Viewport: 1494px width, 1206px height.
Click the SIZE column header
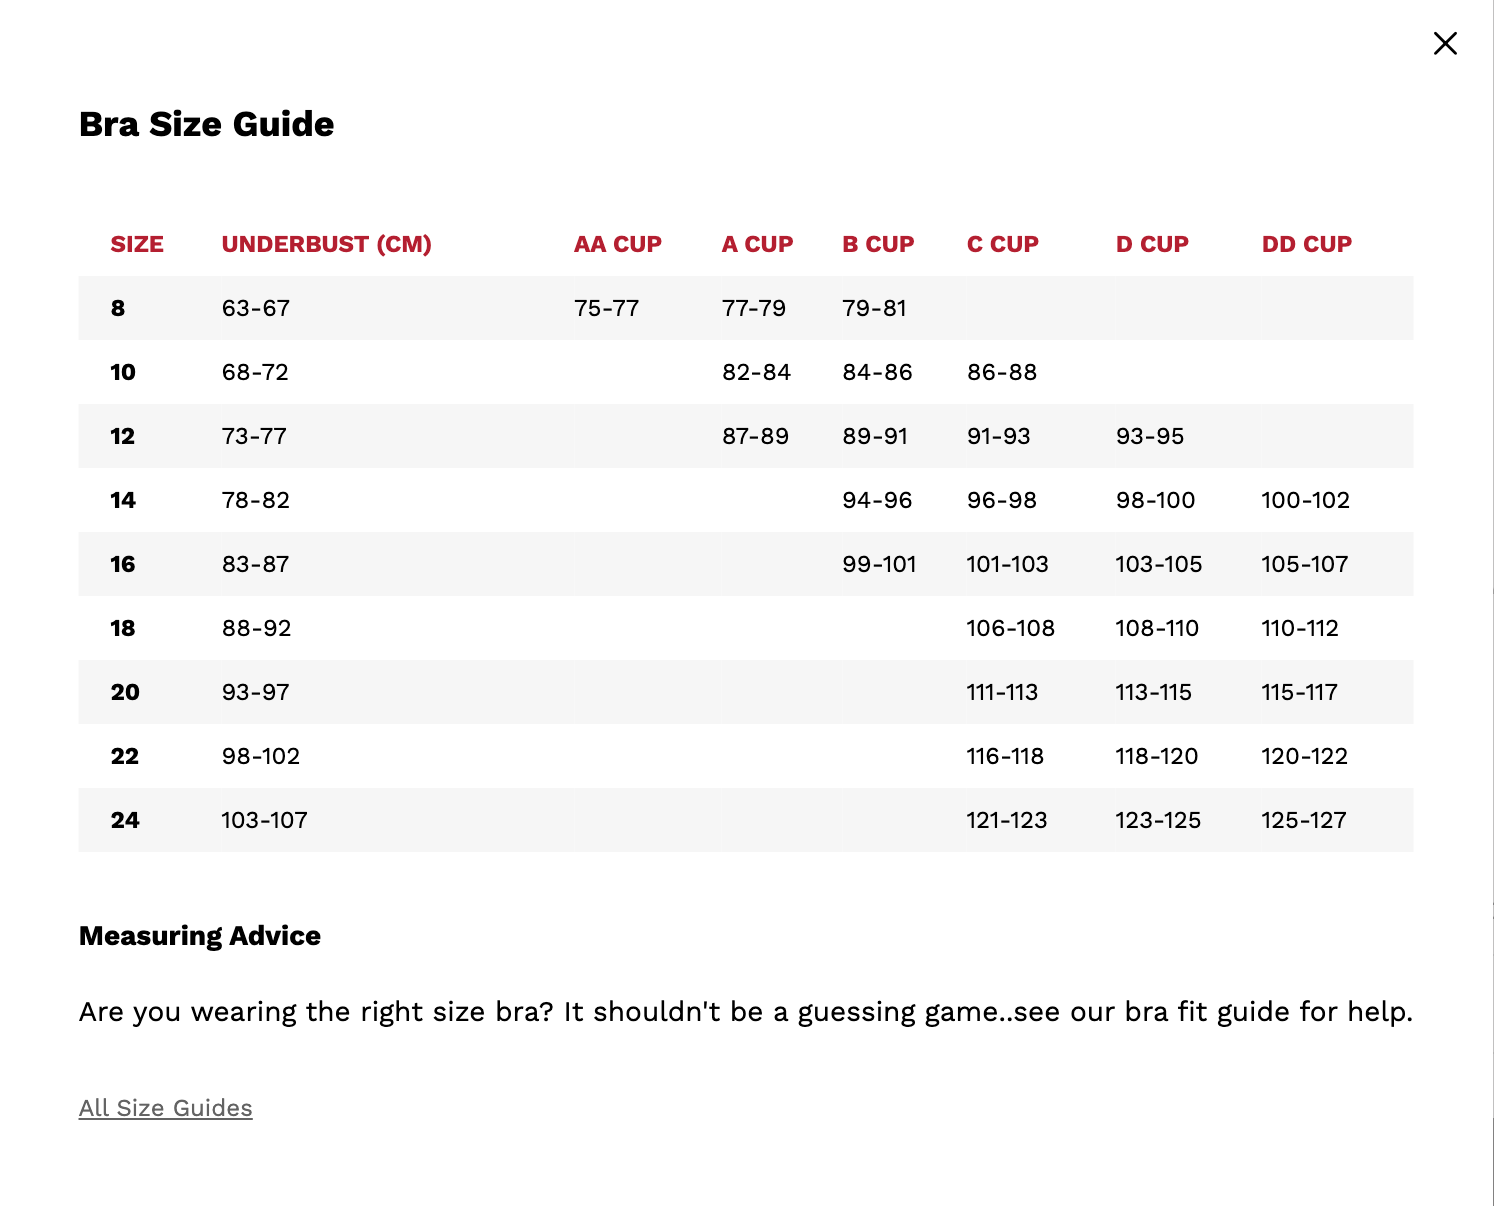click(137, 244)
